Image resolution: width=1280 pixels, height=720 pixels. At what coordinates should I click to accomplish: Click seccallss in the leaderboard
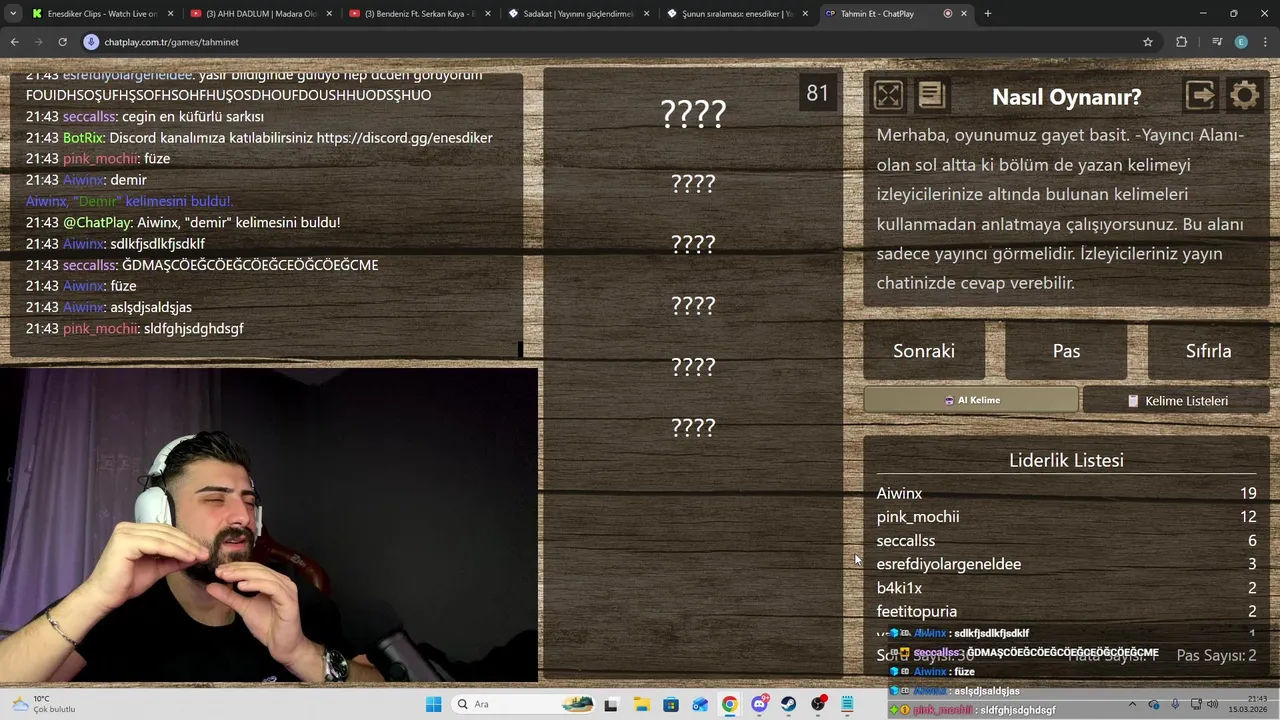tap(906, 540)
